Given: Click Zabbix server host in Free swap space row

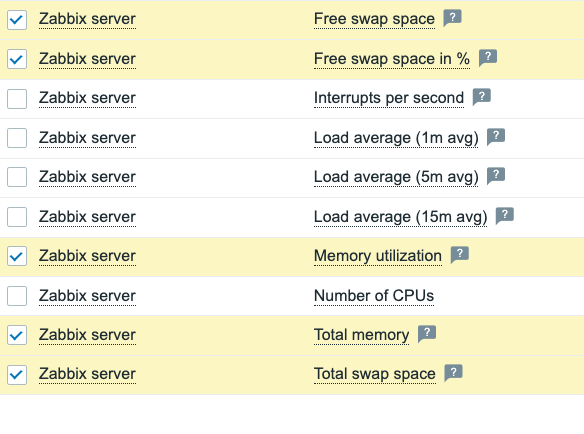Looking at the screenshot, I should (x=87, y=19).
